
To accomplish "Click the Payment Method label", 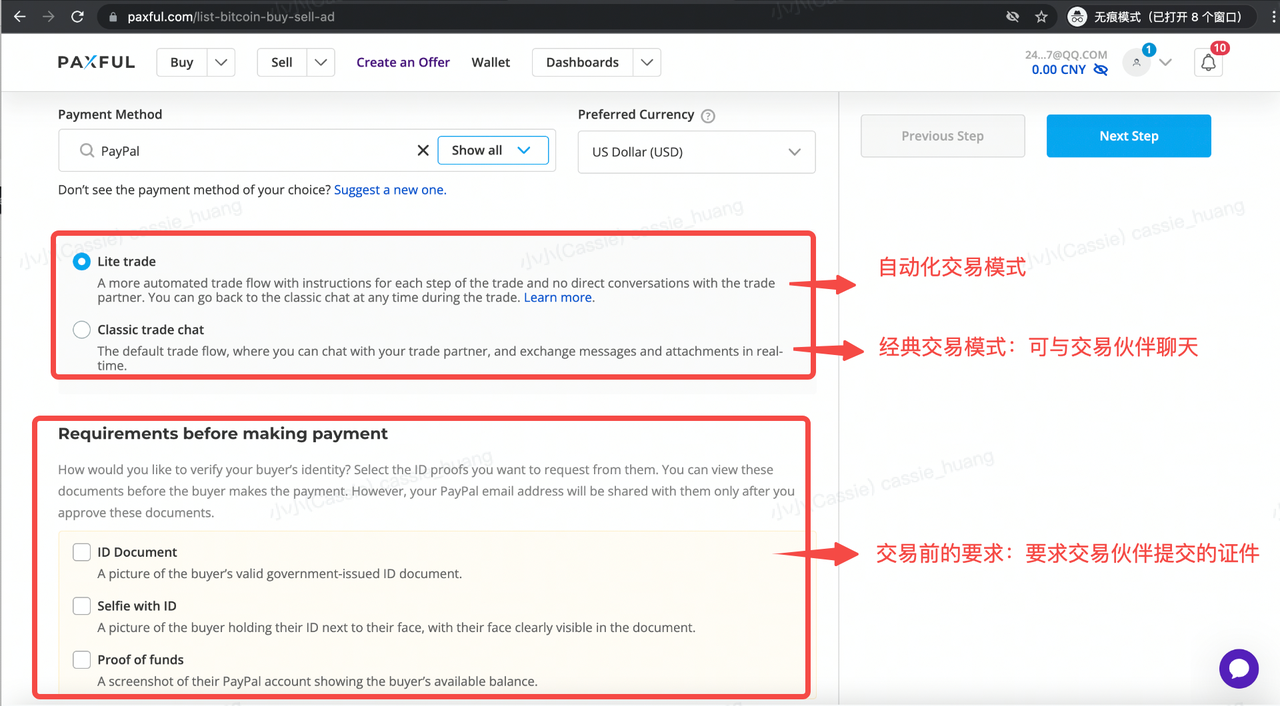I will pos(110,115).
